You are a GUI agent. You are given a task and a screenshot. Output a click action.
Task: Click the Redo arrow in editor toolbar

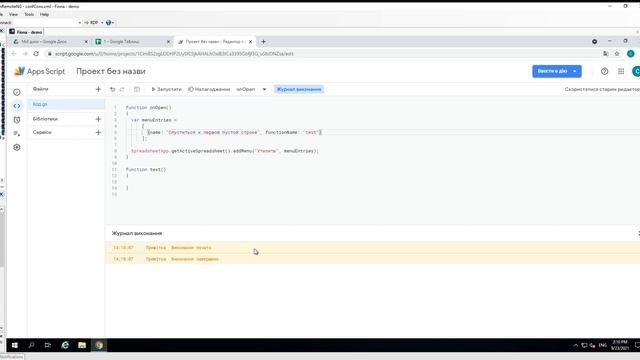coord(122,89)
